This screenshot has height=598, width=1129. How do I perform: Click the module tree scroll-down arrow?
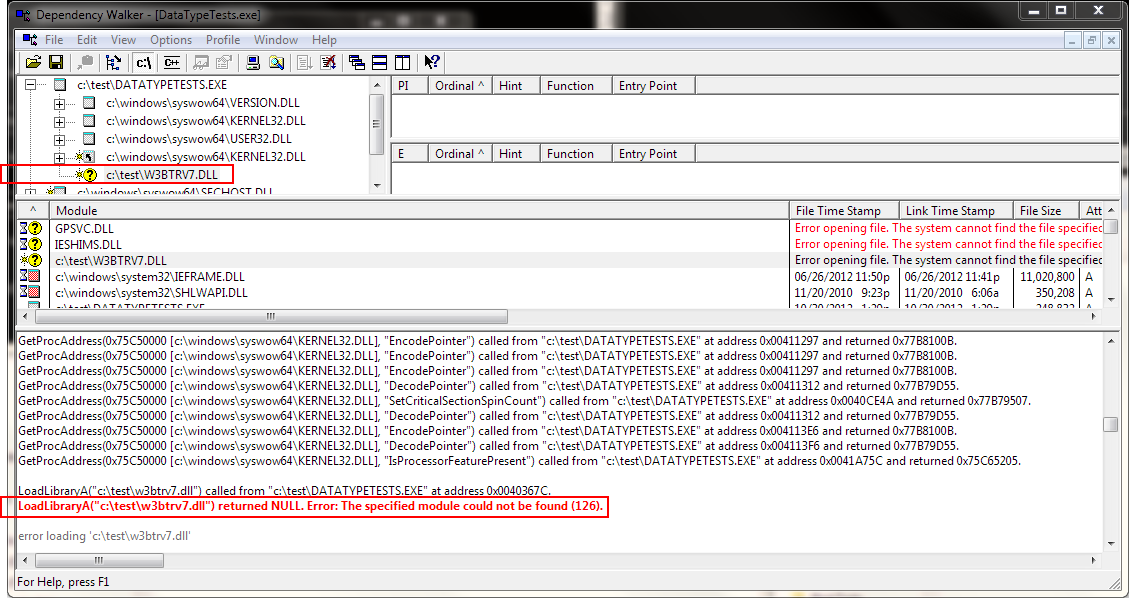pos(378,186)
